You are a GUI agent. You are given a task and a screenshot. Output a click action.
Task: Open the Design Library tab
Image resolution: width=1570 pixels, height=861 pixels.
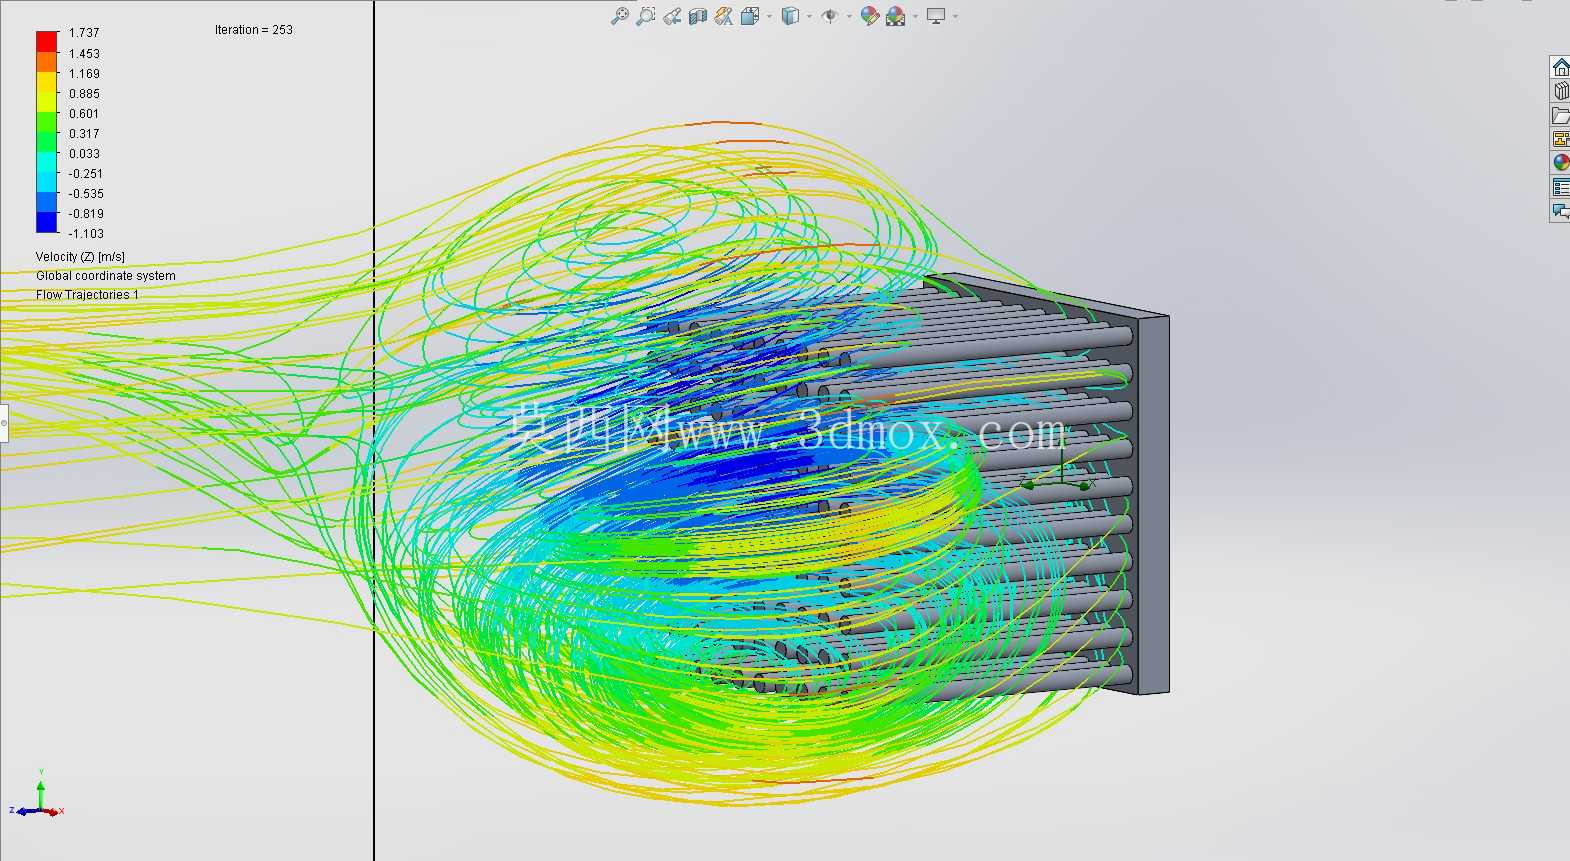click(x=1560, y=91)
